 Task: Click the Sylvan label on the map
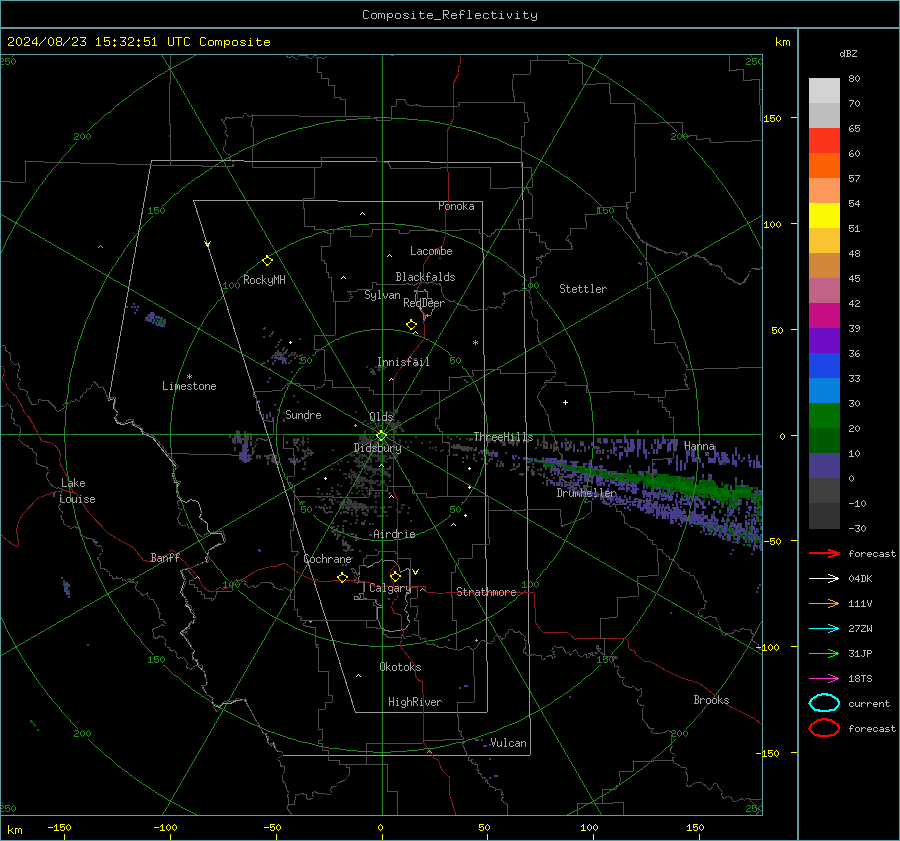[x=382, y=295]
